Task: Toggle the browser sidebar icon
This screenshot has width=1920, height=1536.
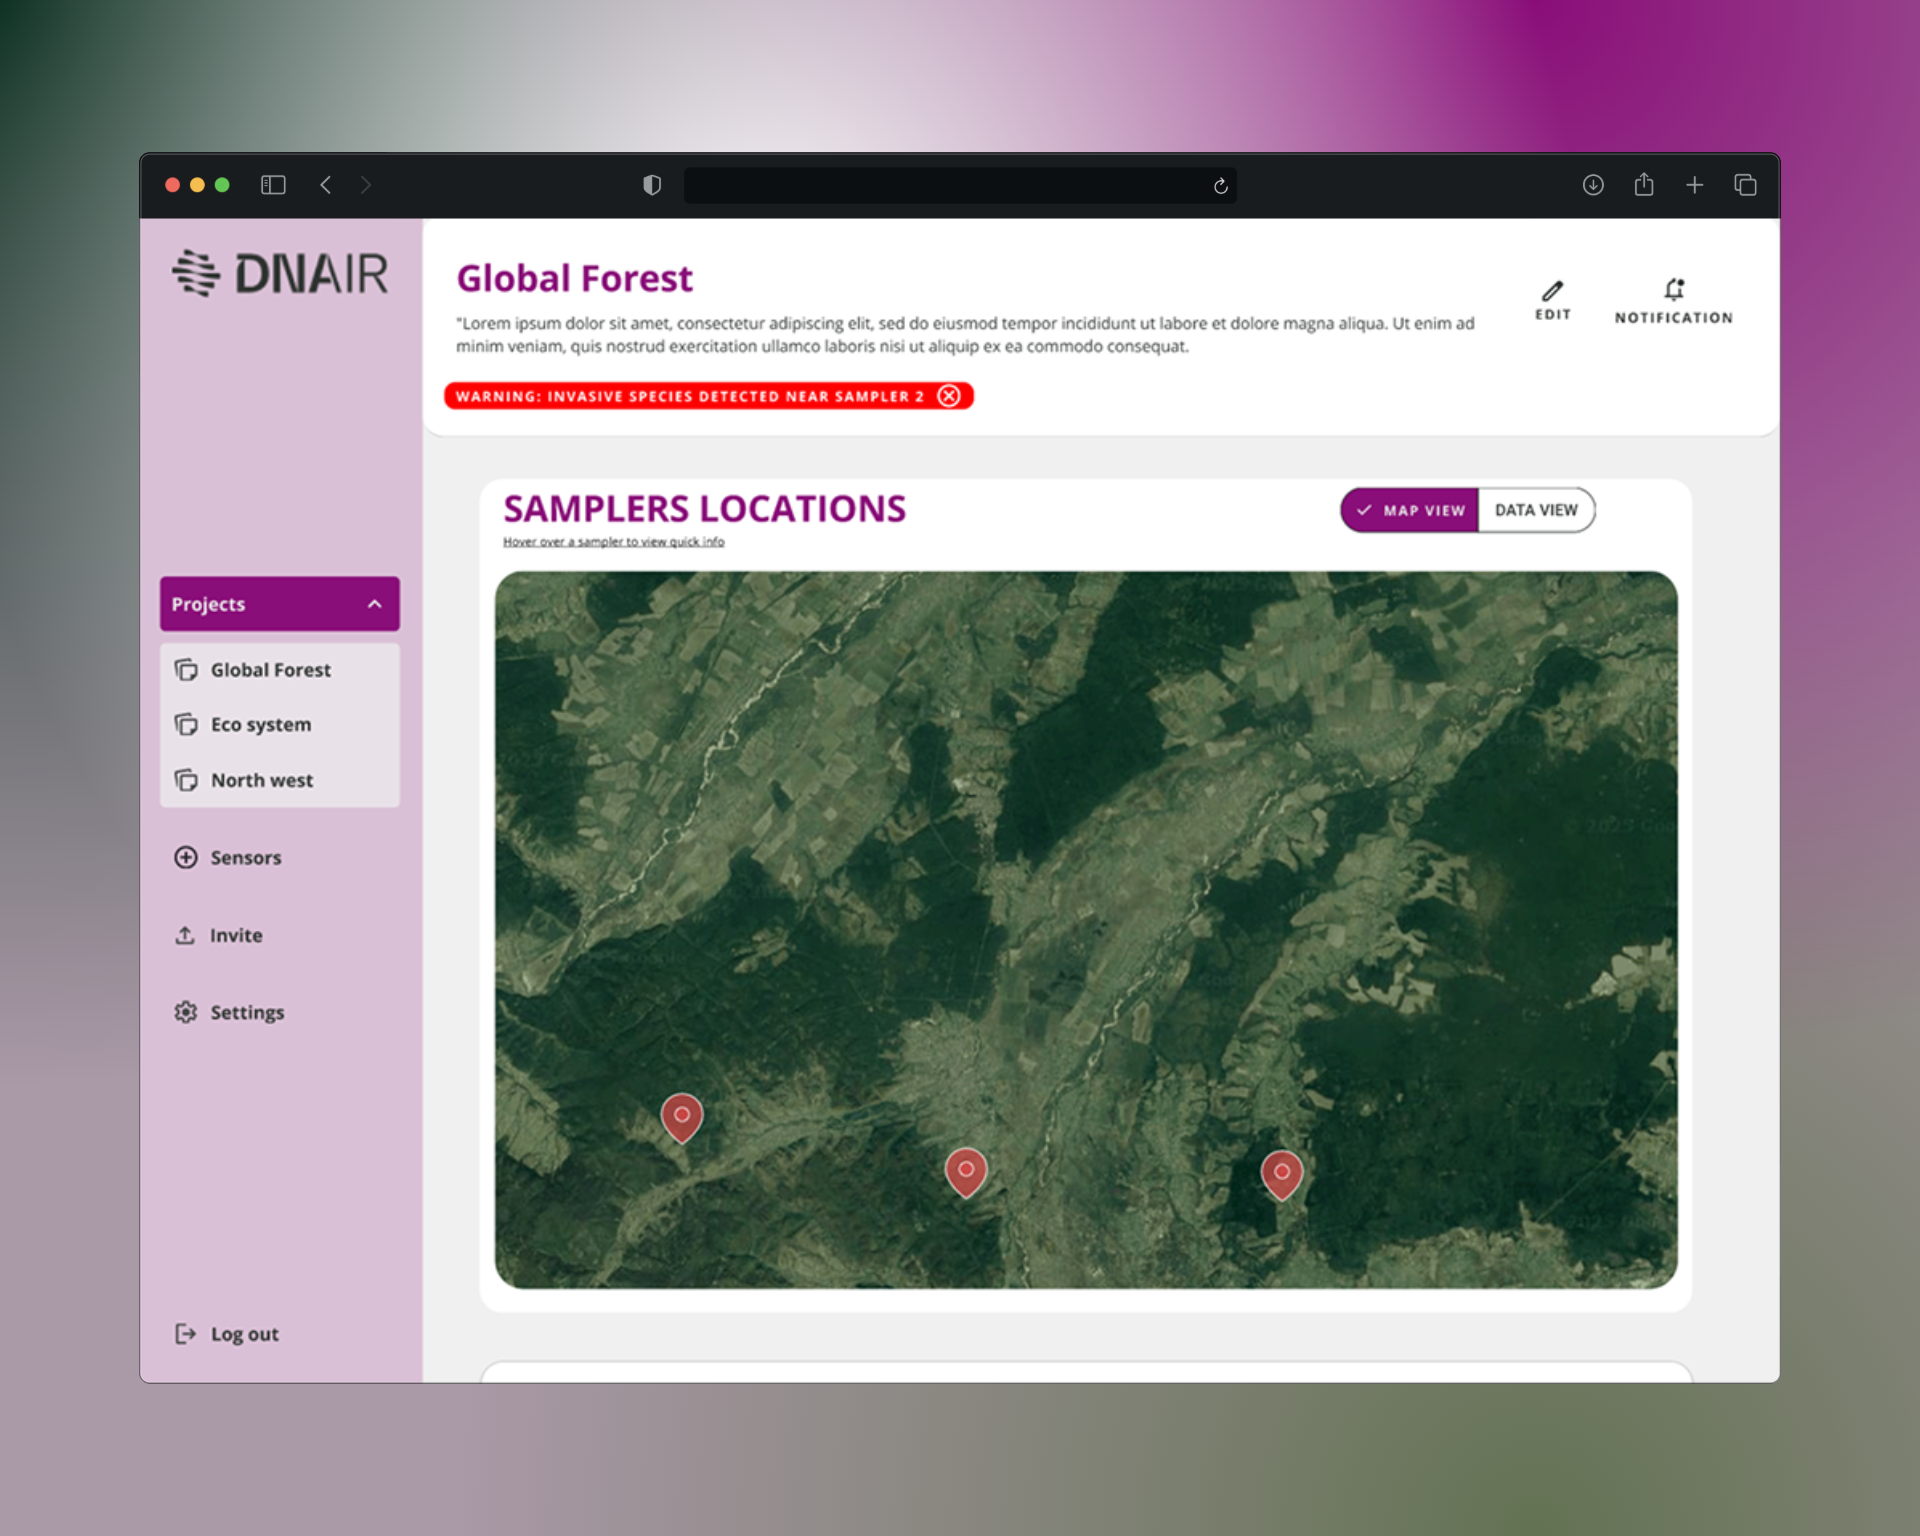Action: tap(273, 185)
